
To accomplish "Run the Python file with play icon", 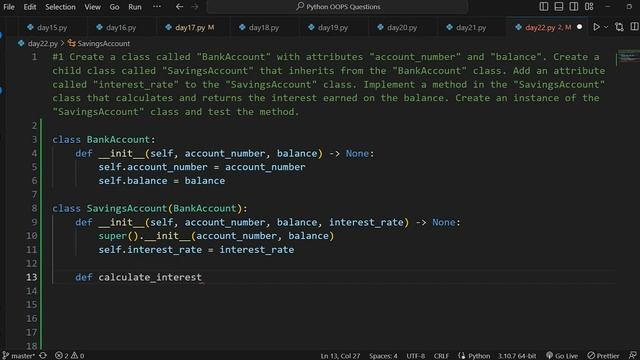I will click(x=596, y=27).
